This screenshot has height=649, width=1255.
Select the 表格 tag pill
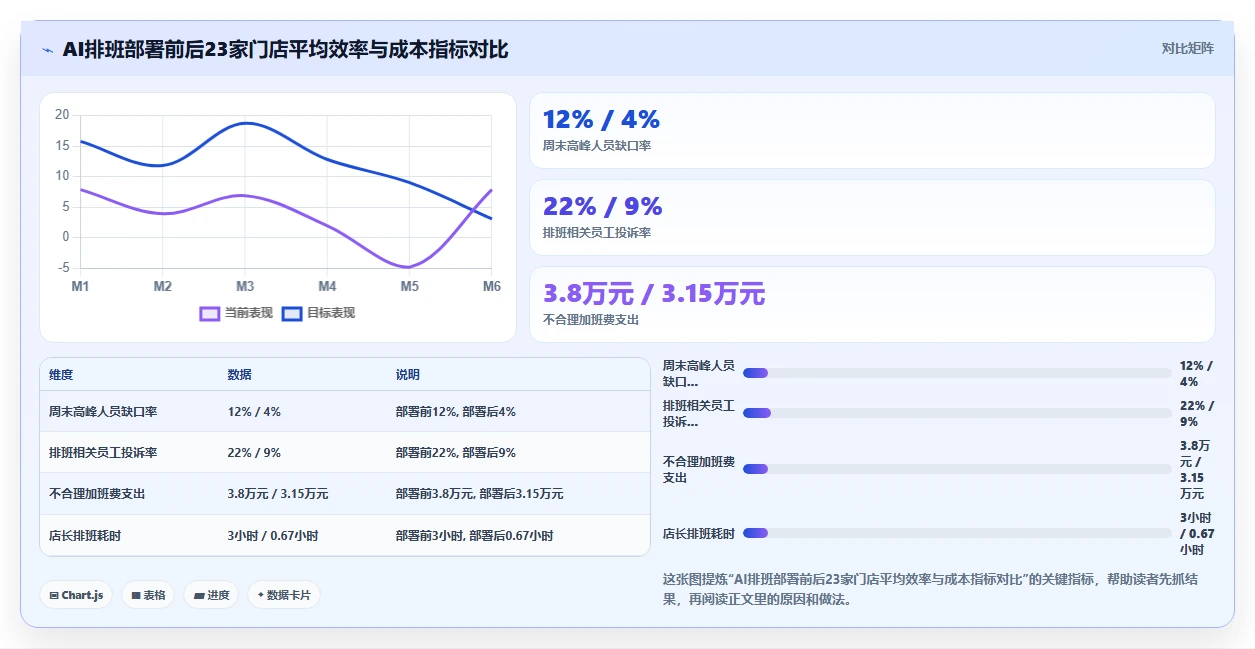[148, 595]
